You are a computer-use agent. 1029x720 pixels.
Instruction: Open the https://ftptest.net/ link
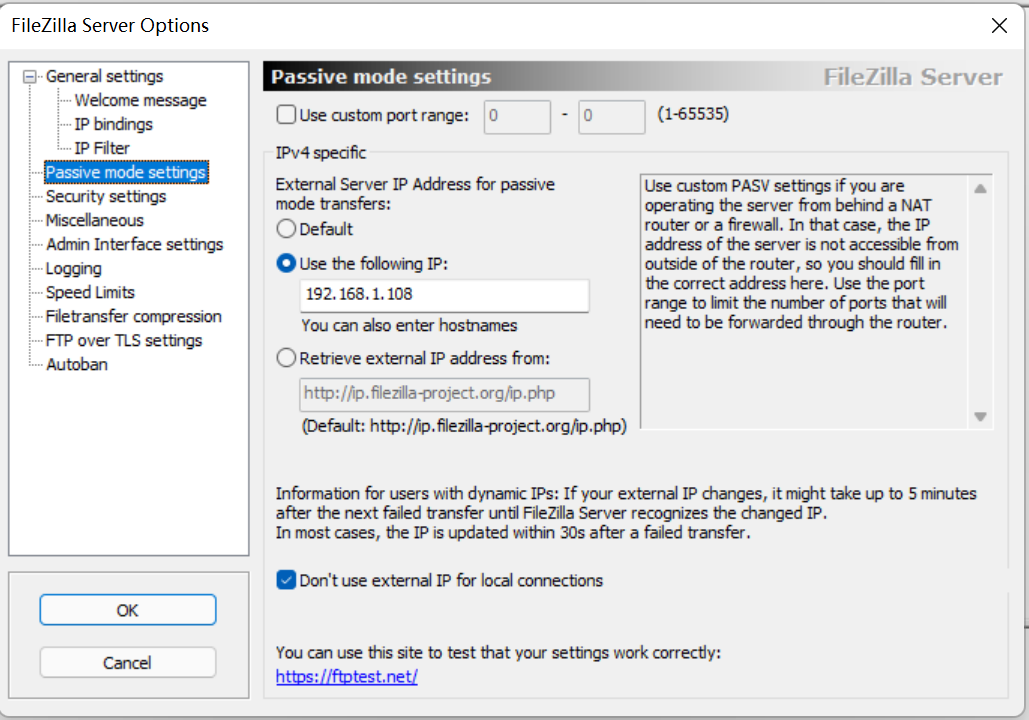point(346,677)
